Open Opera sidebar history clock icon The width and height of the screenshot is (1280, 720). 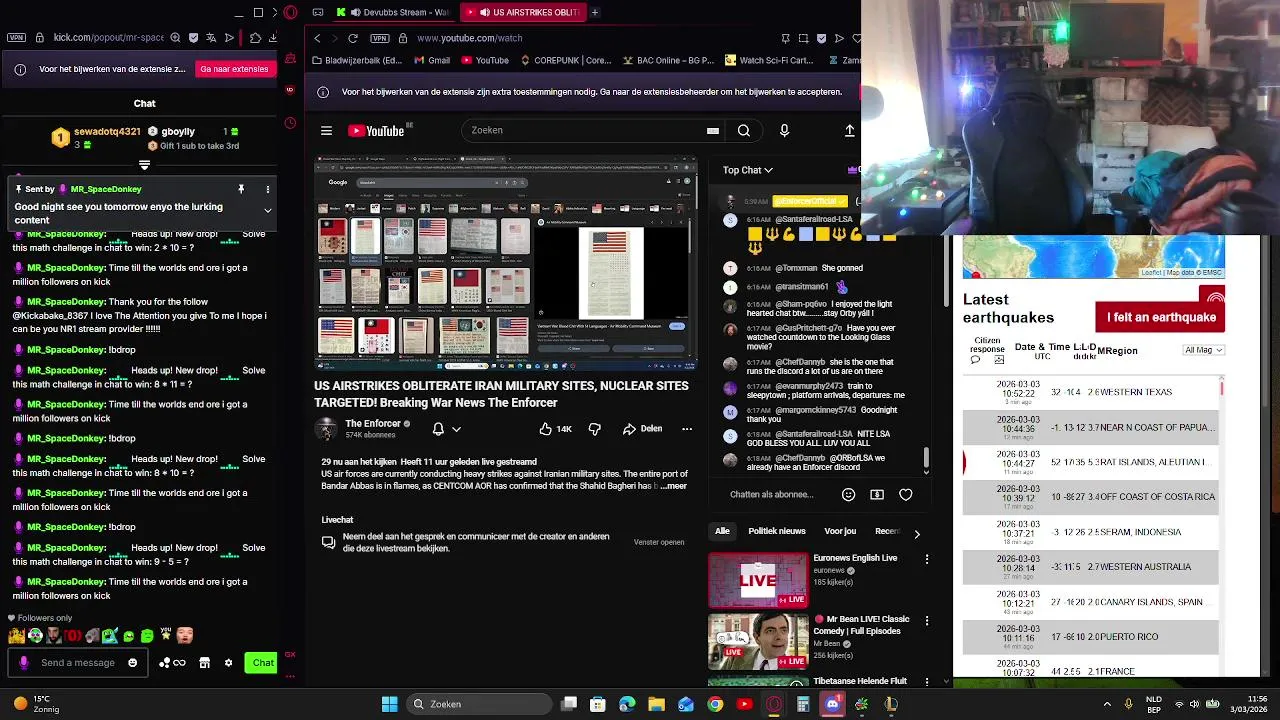pyautogui.click(x=290, y=125)
